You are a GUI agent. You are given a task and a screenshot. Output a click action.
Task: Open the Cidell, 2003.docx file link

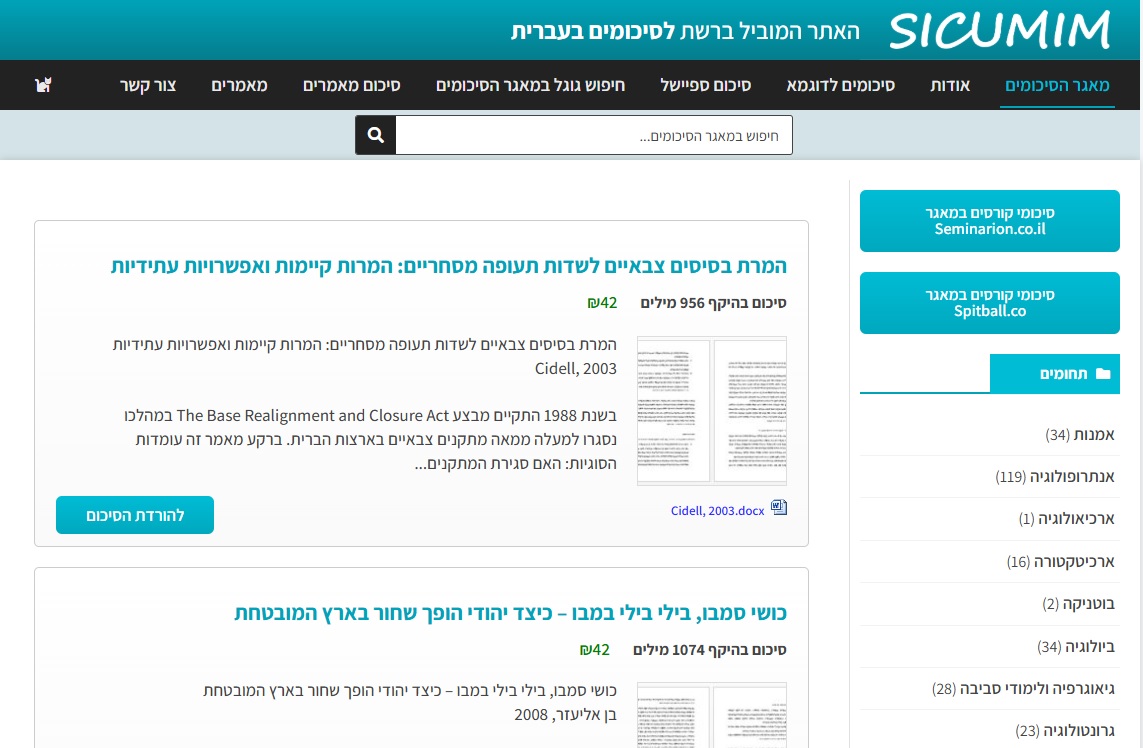(717, 510)
